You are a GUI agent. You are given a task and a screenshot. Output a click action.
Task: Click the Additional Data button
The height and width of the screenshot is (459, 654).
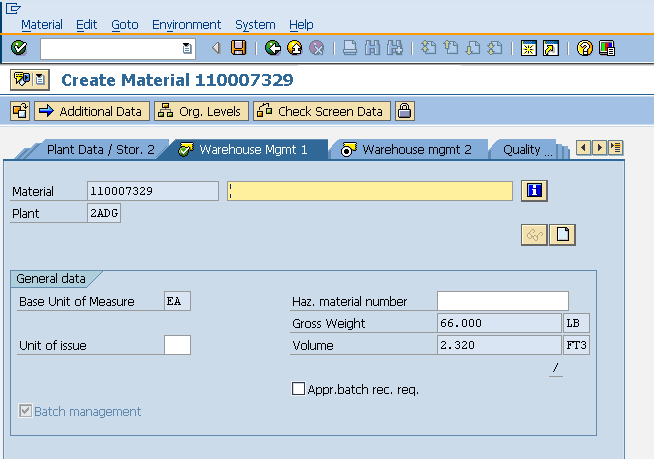(92, 111)
